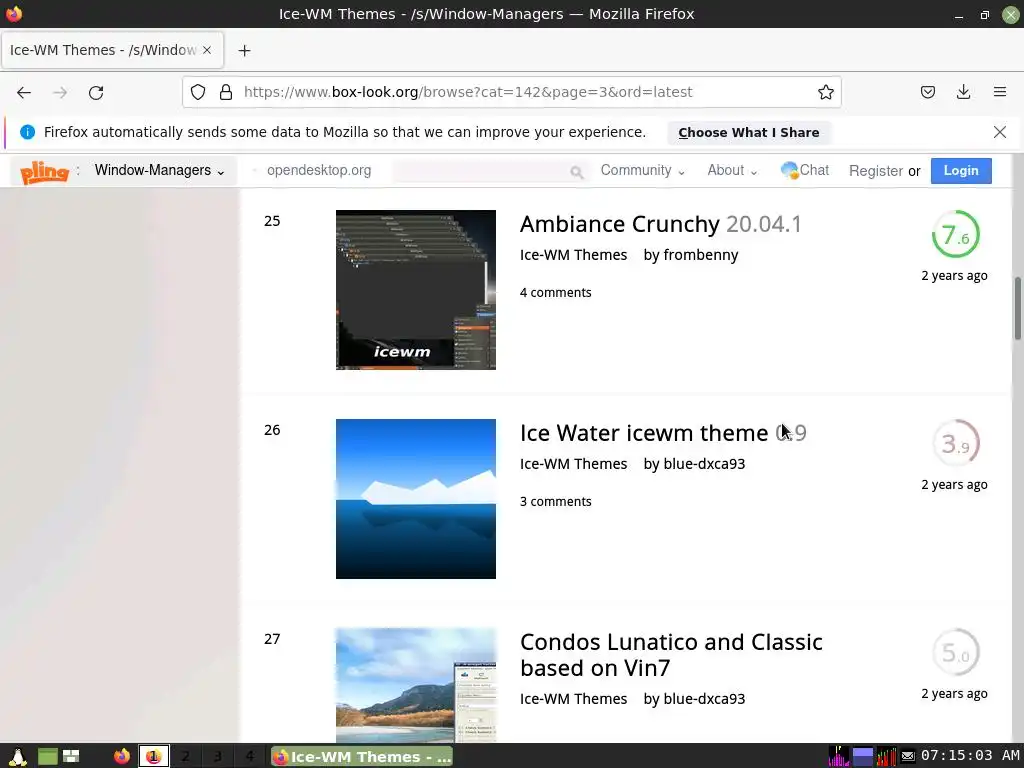1024x768 pixels.
Task: Click the page vertical scrollbar handle
Action: pyautogui.click(x=1017, y=308)
